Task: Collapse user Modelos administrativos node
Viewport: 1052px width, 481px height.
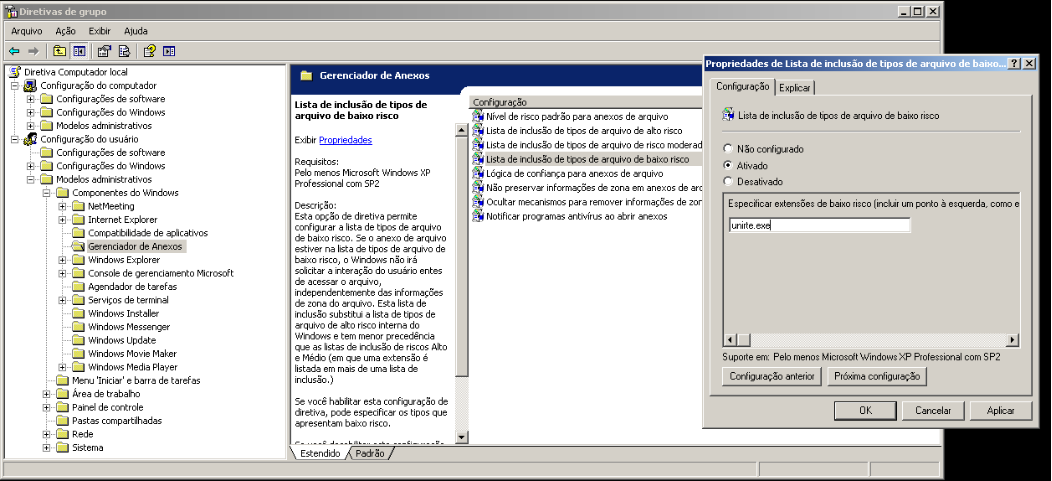Action: (30, 179)
